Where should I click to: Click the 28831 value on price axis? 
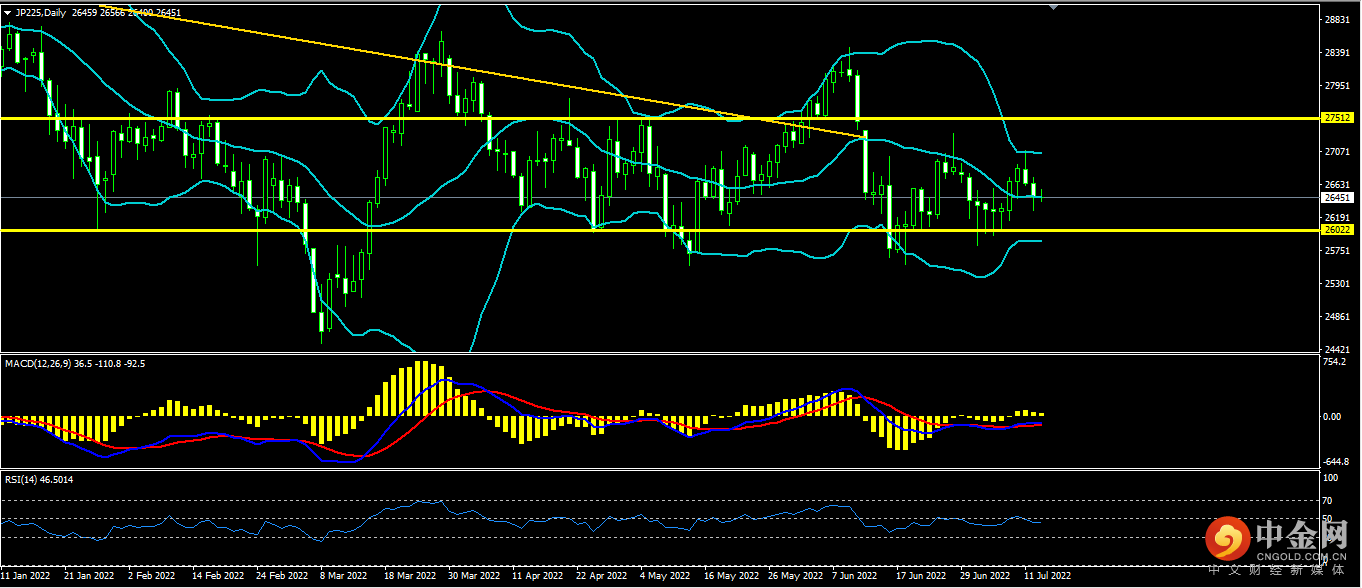[x=1336, y=20]
